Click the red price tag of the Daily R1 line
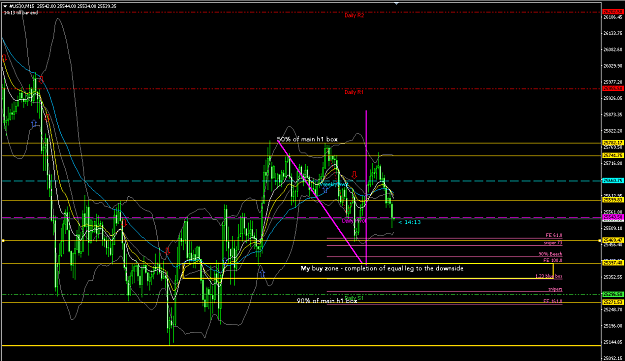Viewport: 625px width, 361px height. point(613,88)
